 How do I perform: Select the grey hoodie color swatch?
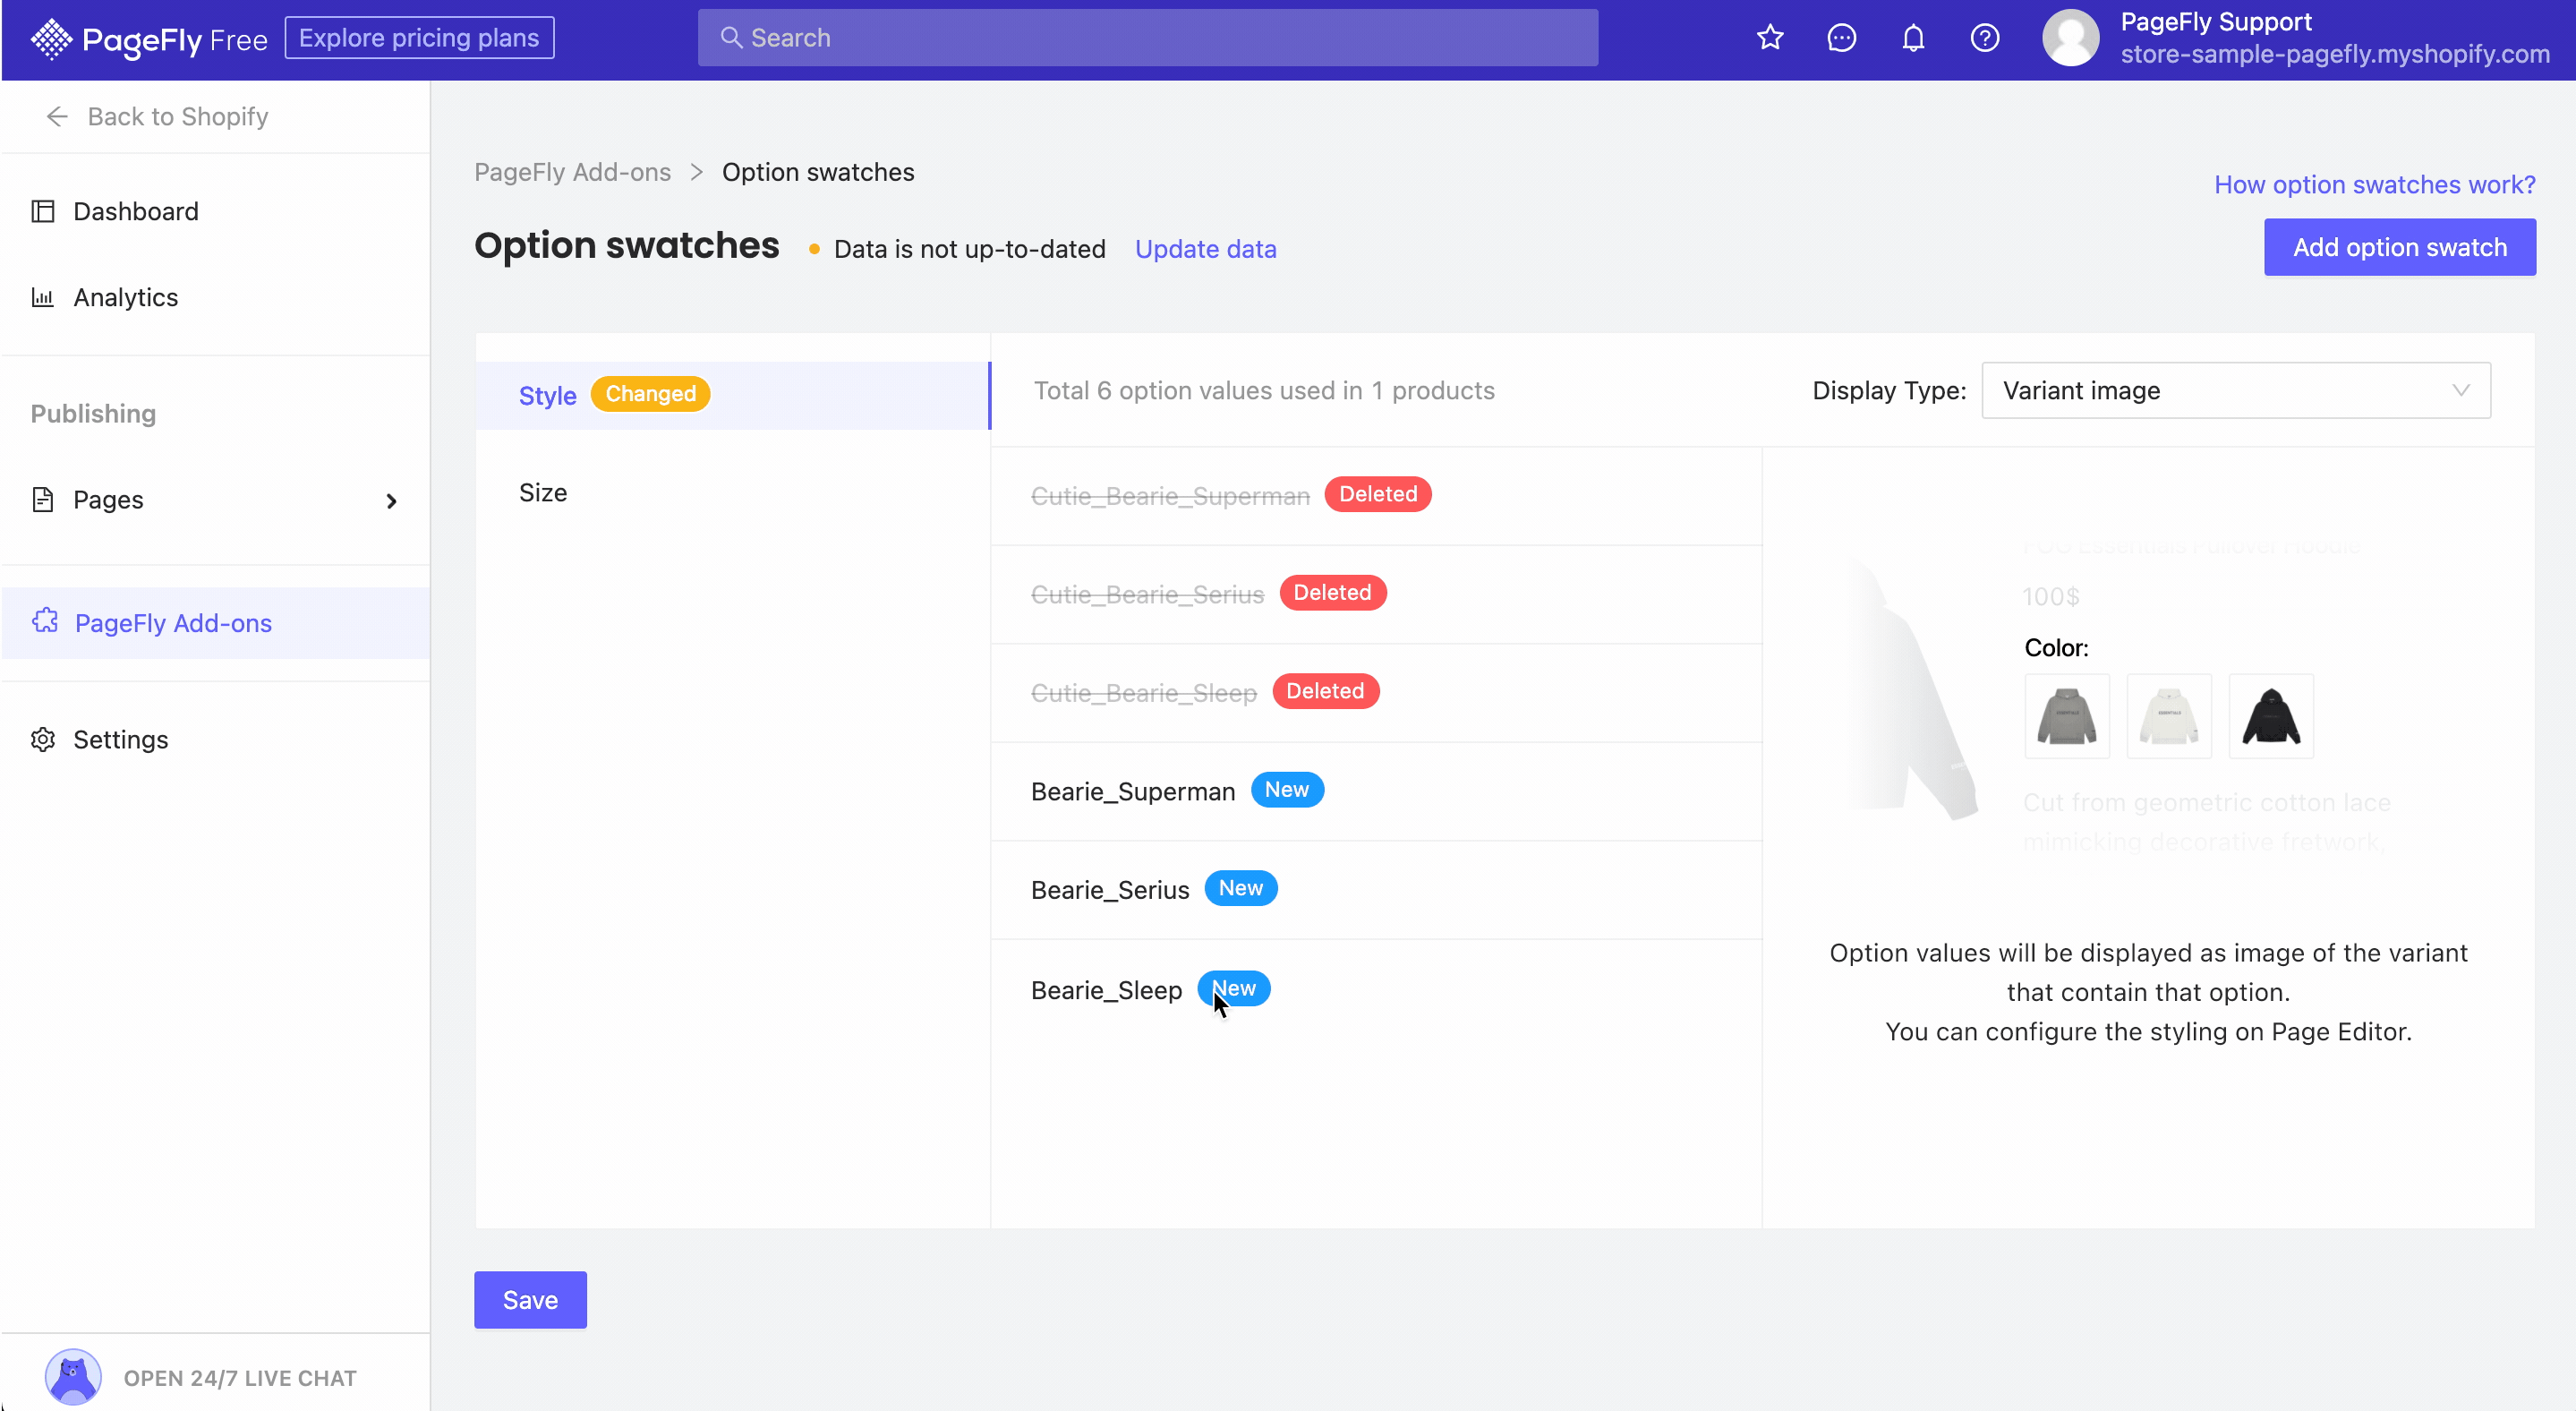(x=2066, y=716)
